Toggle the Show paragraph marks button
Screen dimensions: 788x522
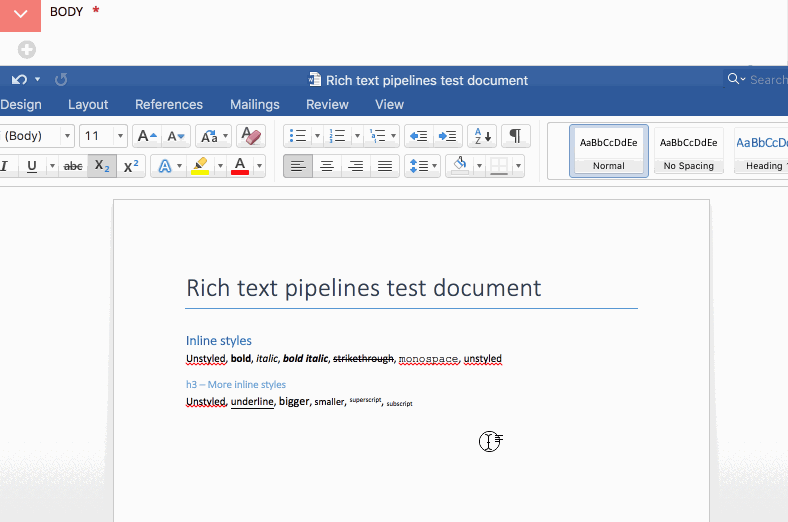point(515,136)
